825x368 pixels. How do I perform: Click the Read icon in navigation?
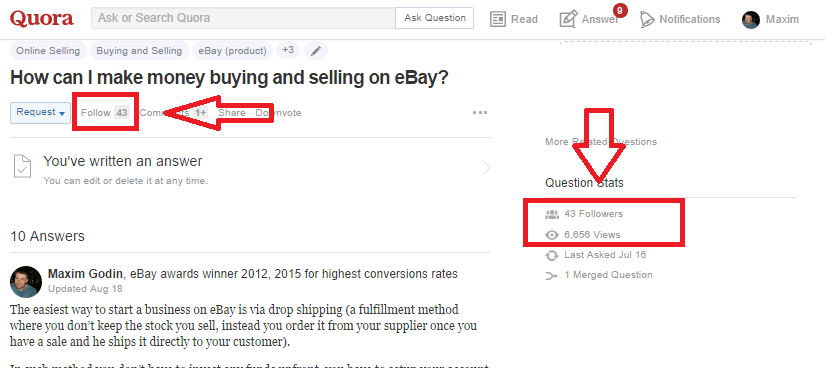pos(497,19)
